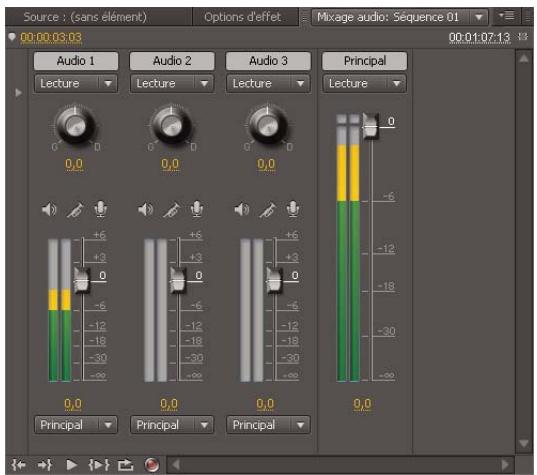Click the red Record button
Screen dimensions: 537x475
coord(151,465)
